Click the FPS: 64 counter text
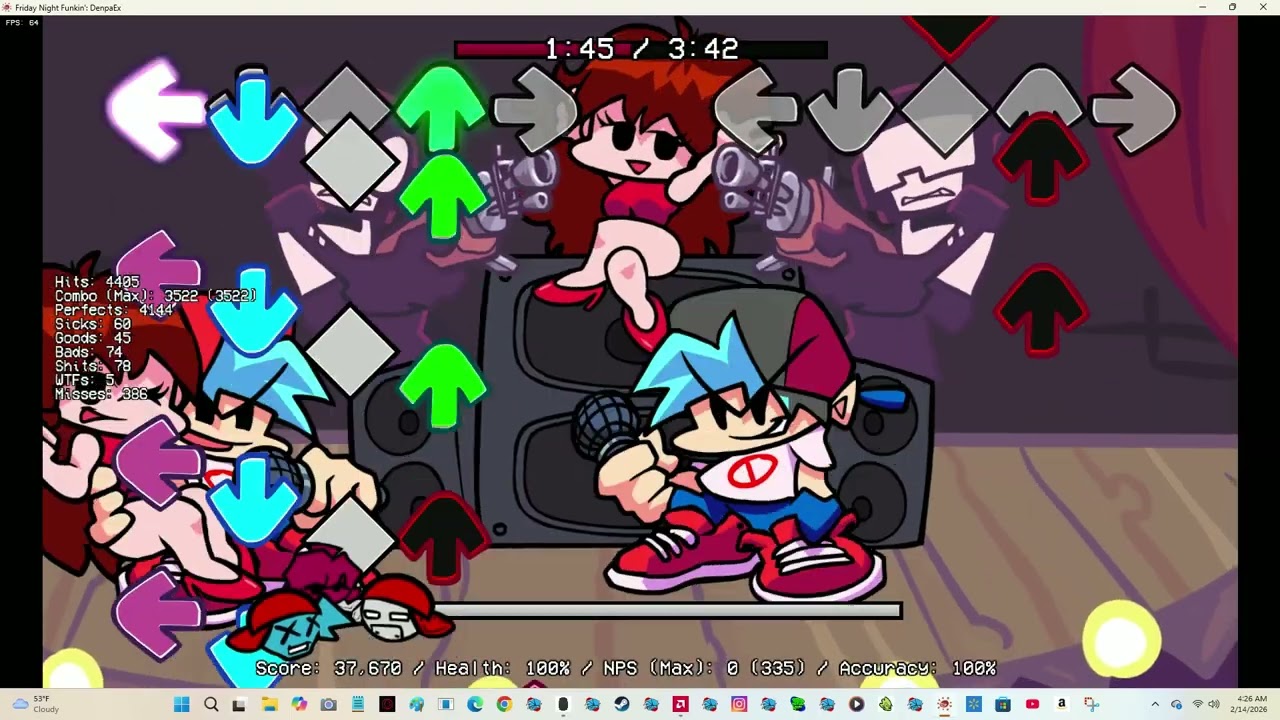This screenshot has width=1280, height=720. coord(22,22)
